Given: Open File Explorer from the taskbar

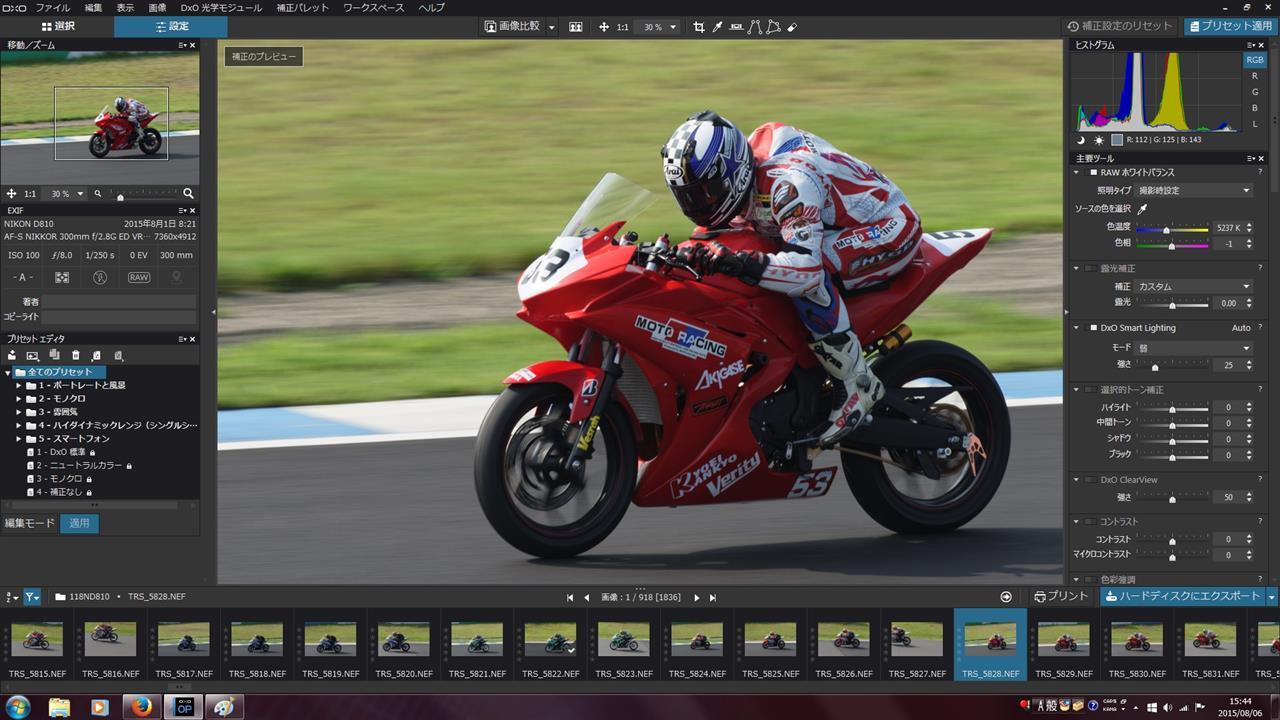Looking at the screenshot, I should [59, 707].
